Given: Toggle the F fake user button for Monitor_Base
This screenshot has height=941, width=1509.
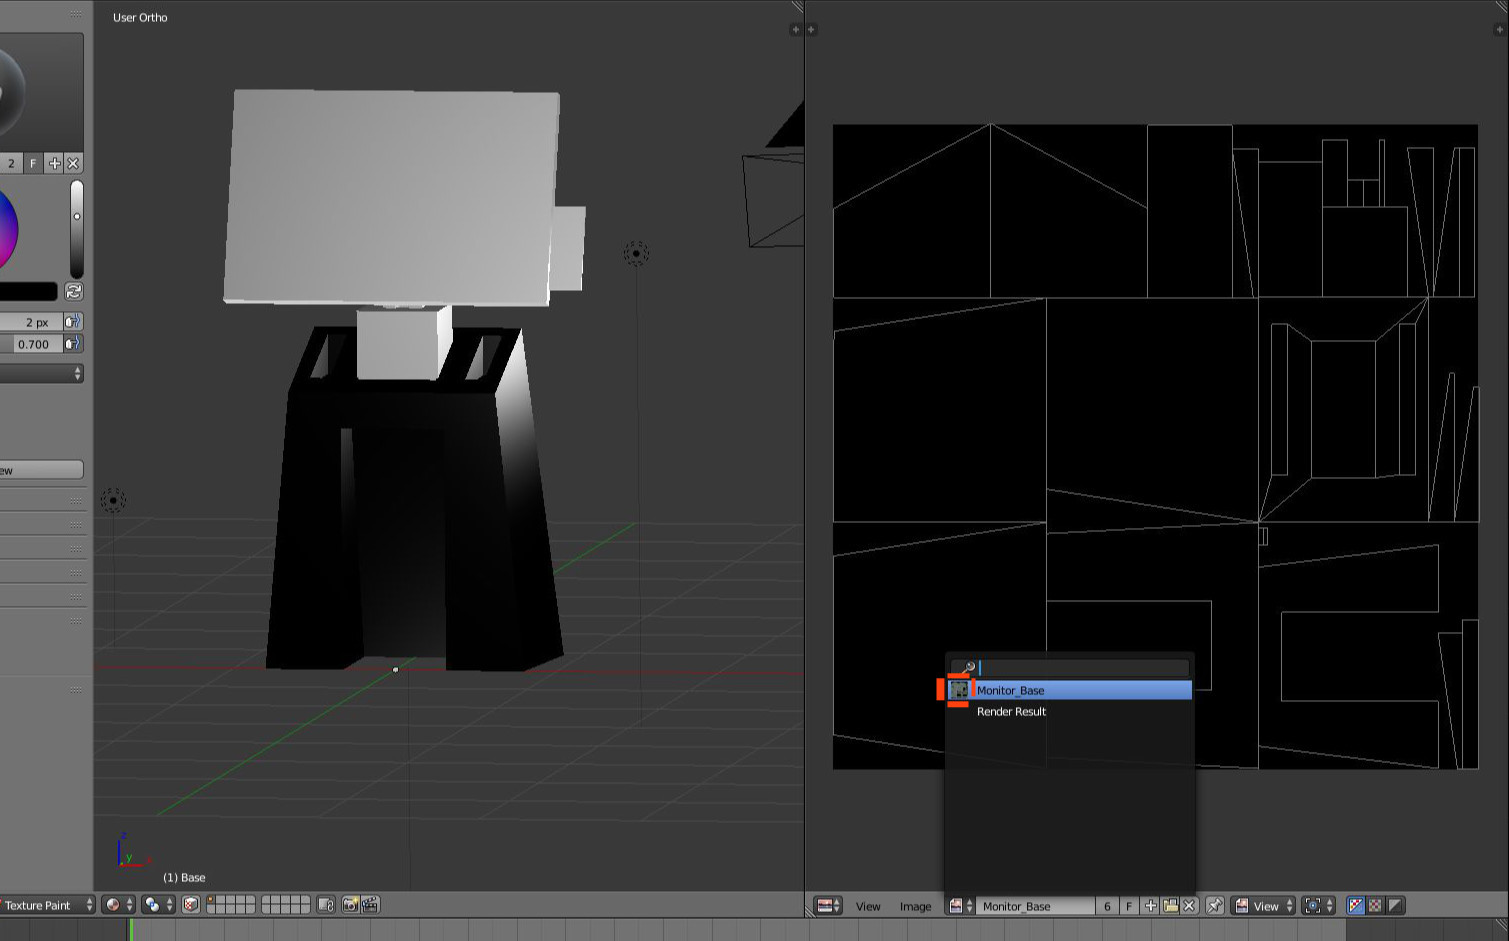Looking at the screenshot, I should pyautogui.click(x=1129, y=906).
